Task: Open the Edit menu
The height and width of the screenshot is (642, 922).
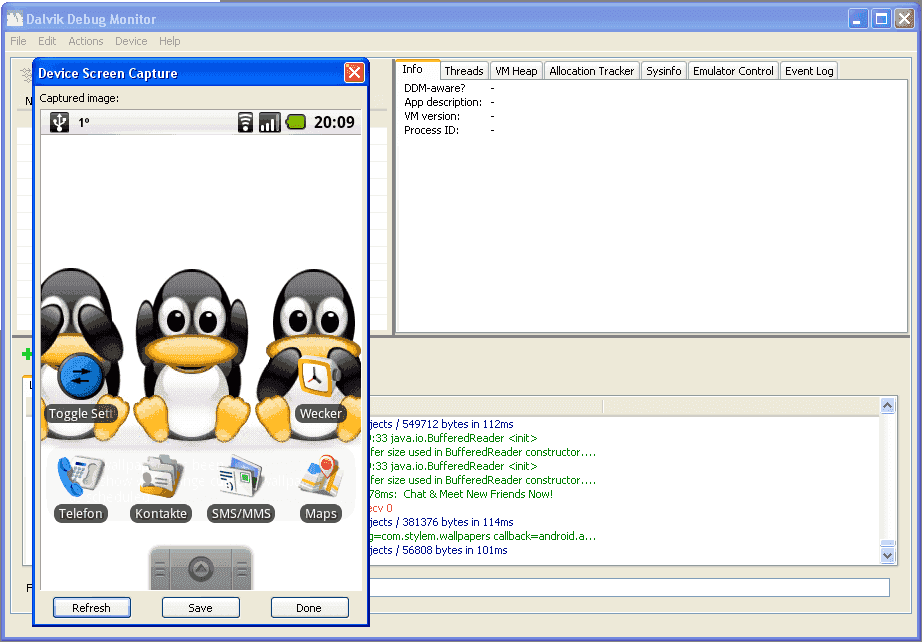Action: [47, 41]
